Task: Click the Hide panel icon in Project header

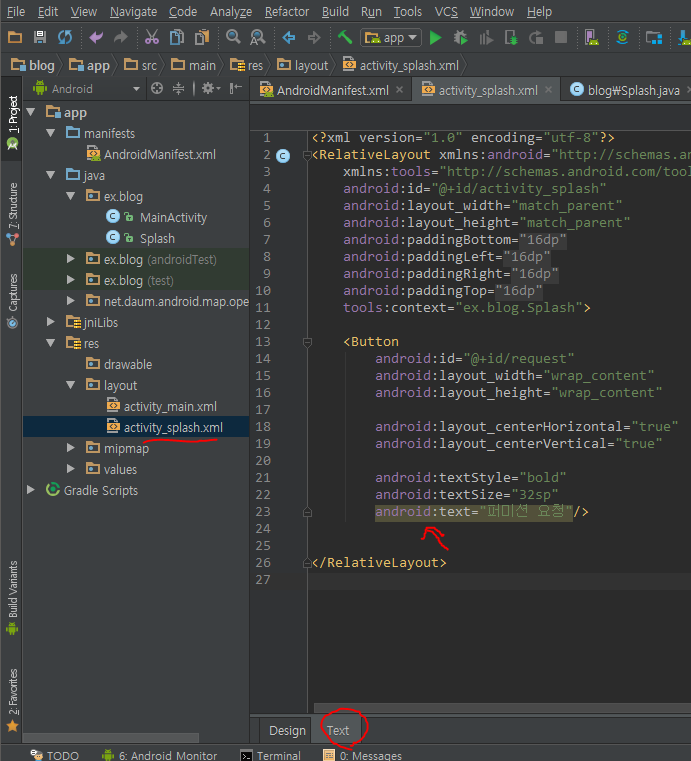Action: pyautogui.click(x=236, y=88)
